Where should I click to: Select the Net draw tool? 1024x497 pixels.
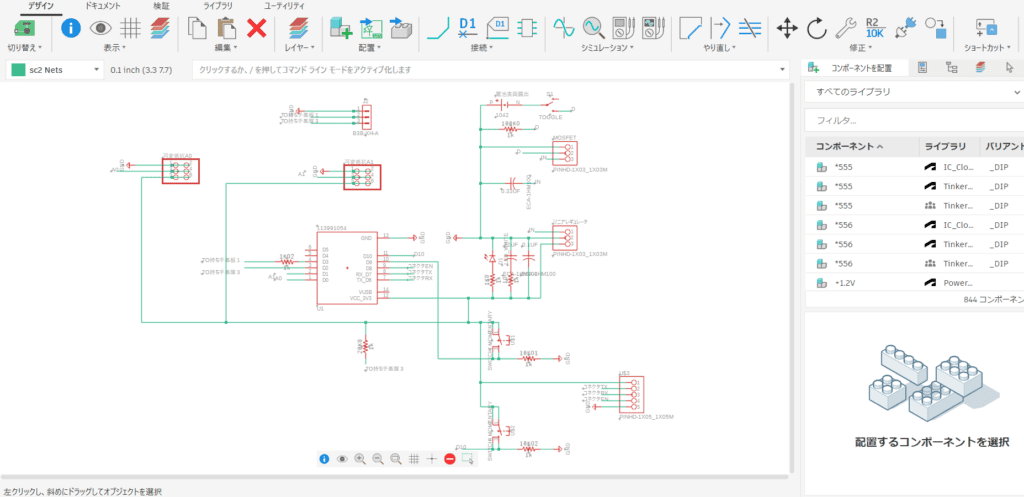[x=437, y=27]
